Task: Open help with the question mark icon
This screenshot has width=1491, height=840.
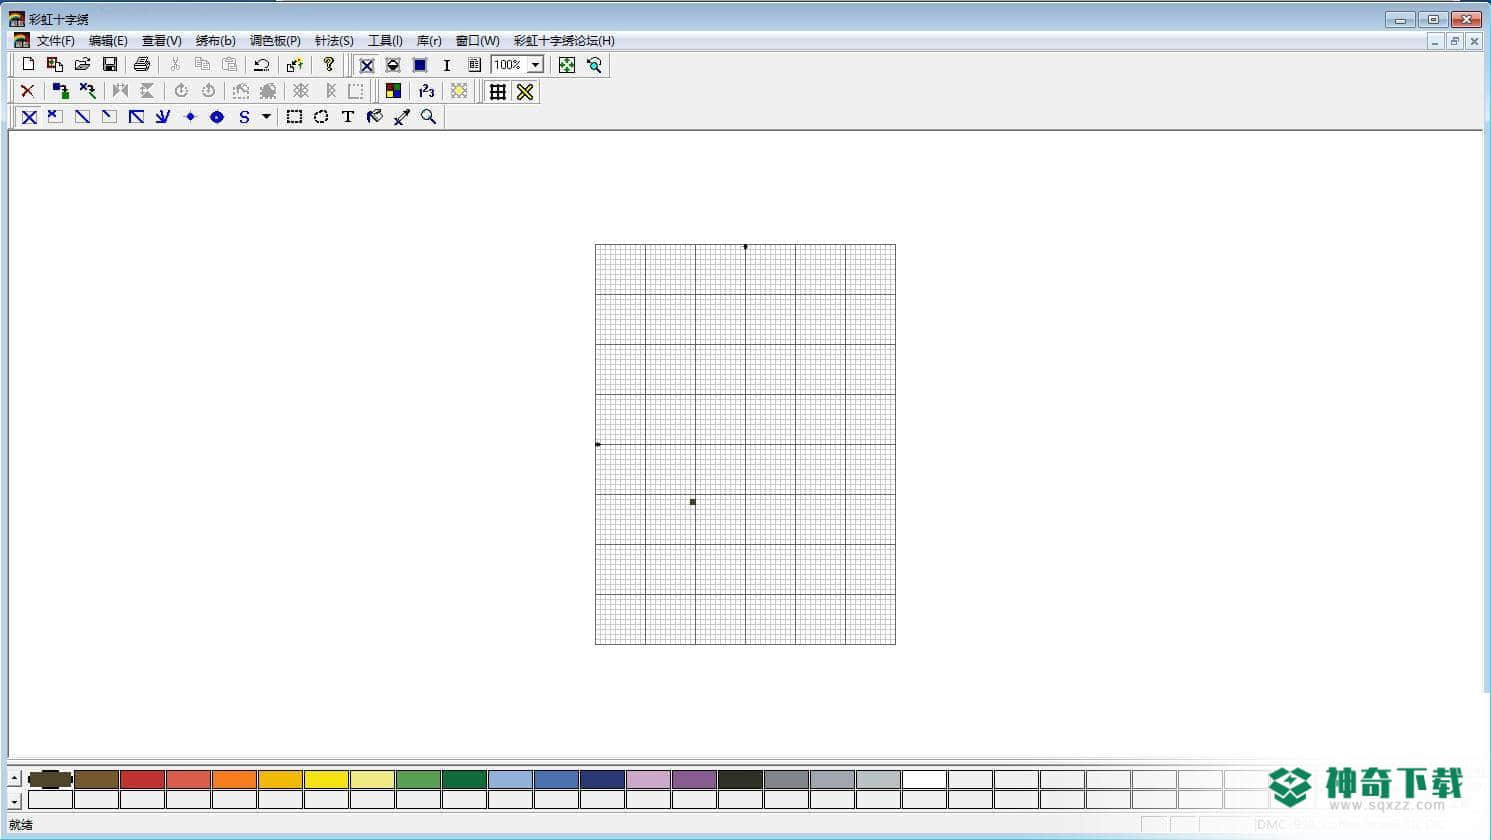Action: (x=328, y=65)
